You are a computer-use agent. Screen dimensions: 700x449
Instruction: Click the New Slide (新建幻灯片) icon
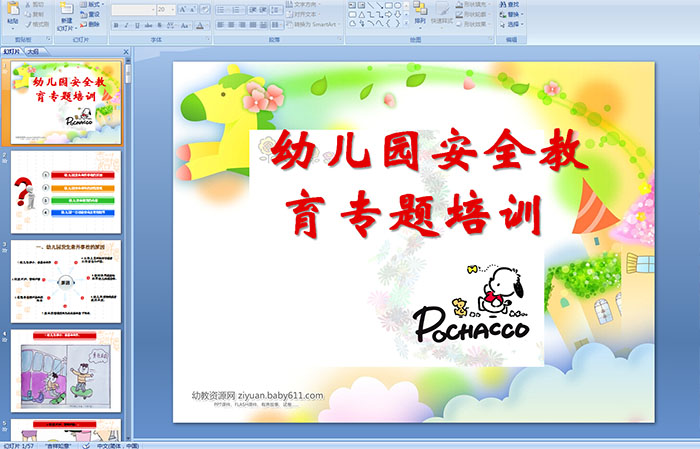click(67, 8)
